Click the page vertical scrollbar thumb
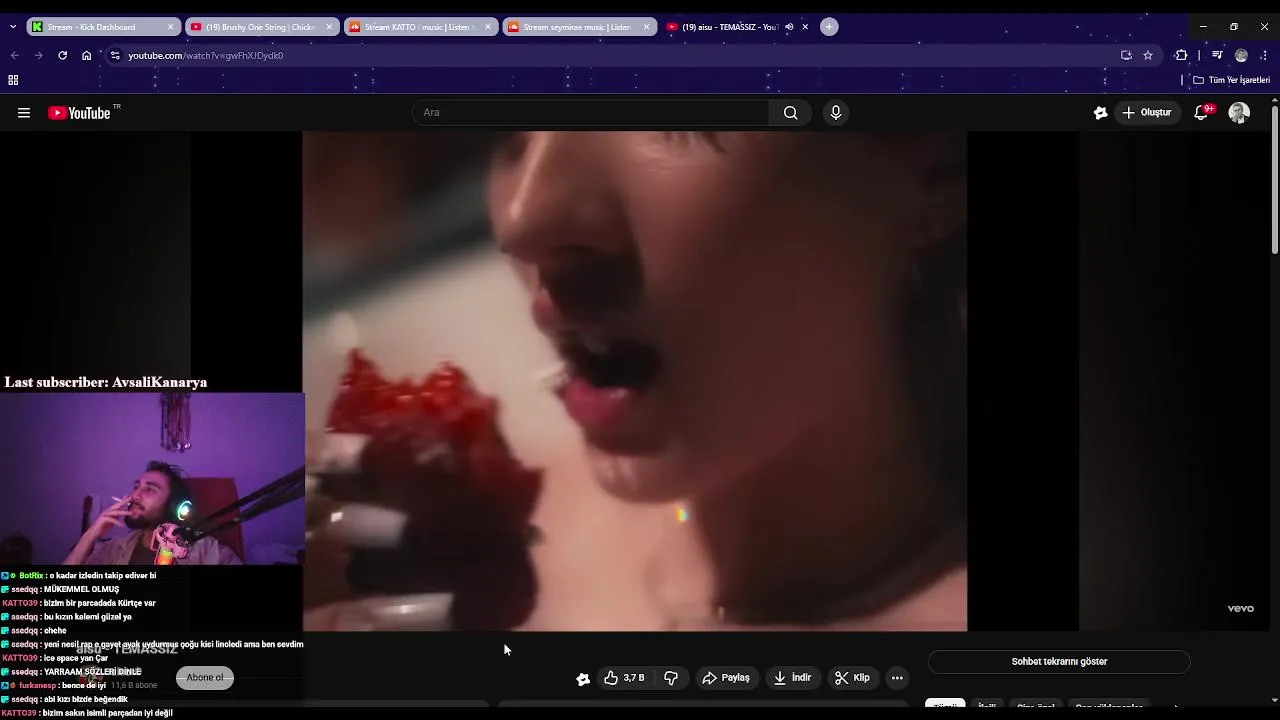 click(1274, 178)
